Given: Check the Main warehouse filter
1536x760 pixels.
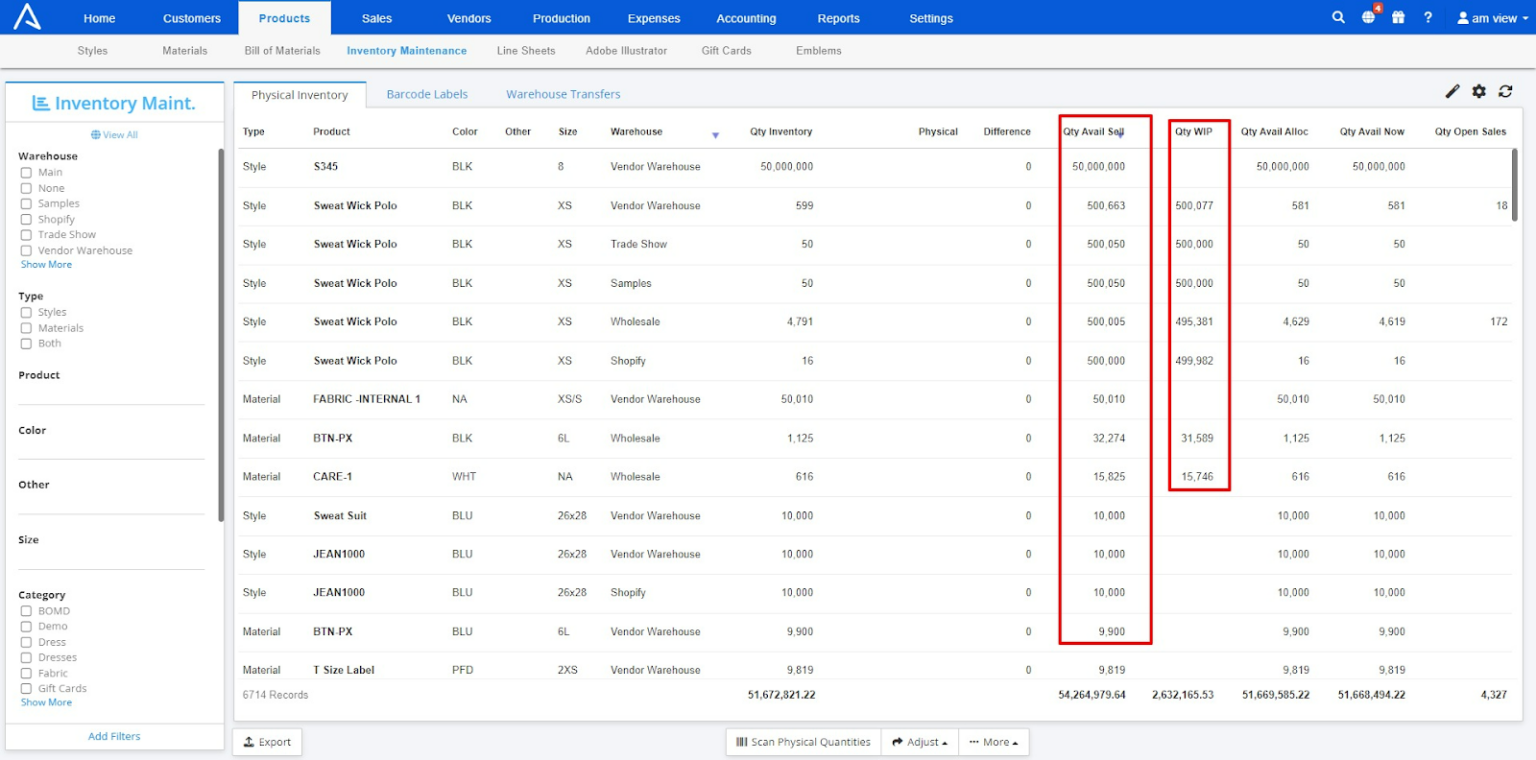Looking at the screenshot, I should (x=26, y=173).
